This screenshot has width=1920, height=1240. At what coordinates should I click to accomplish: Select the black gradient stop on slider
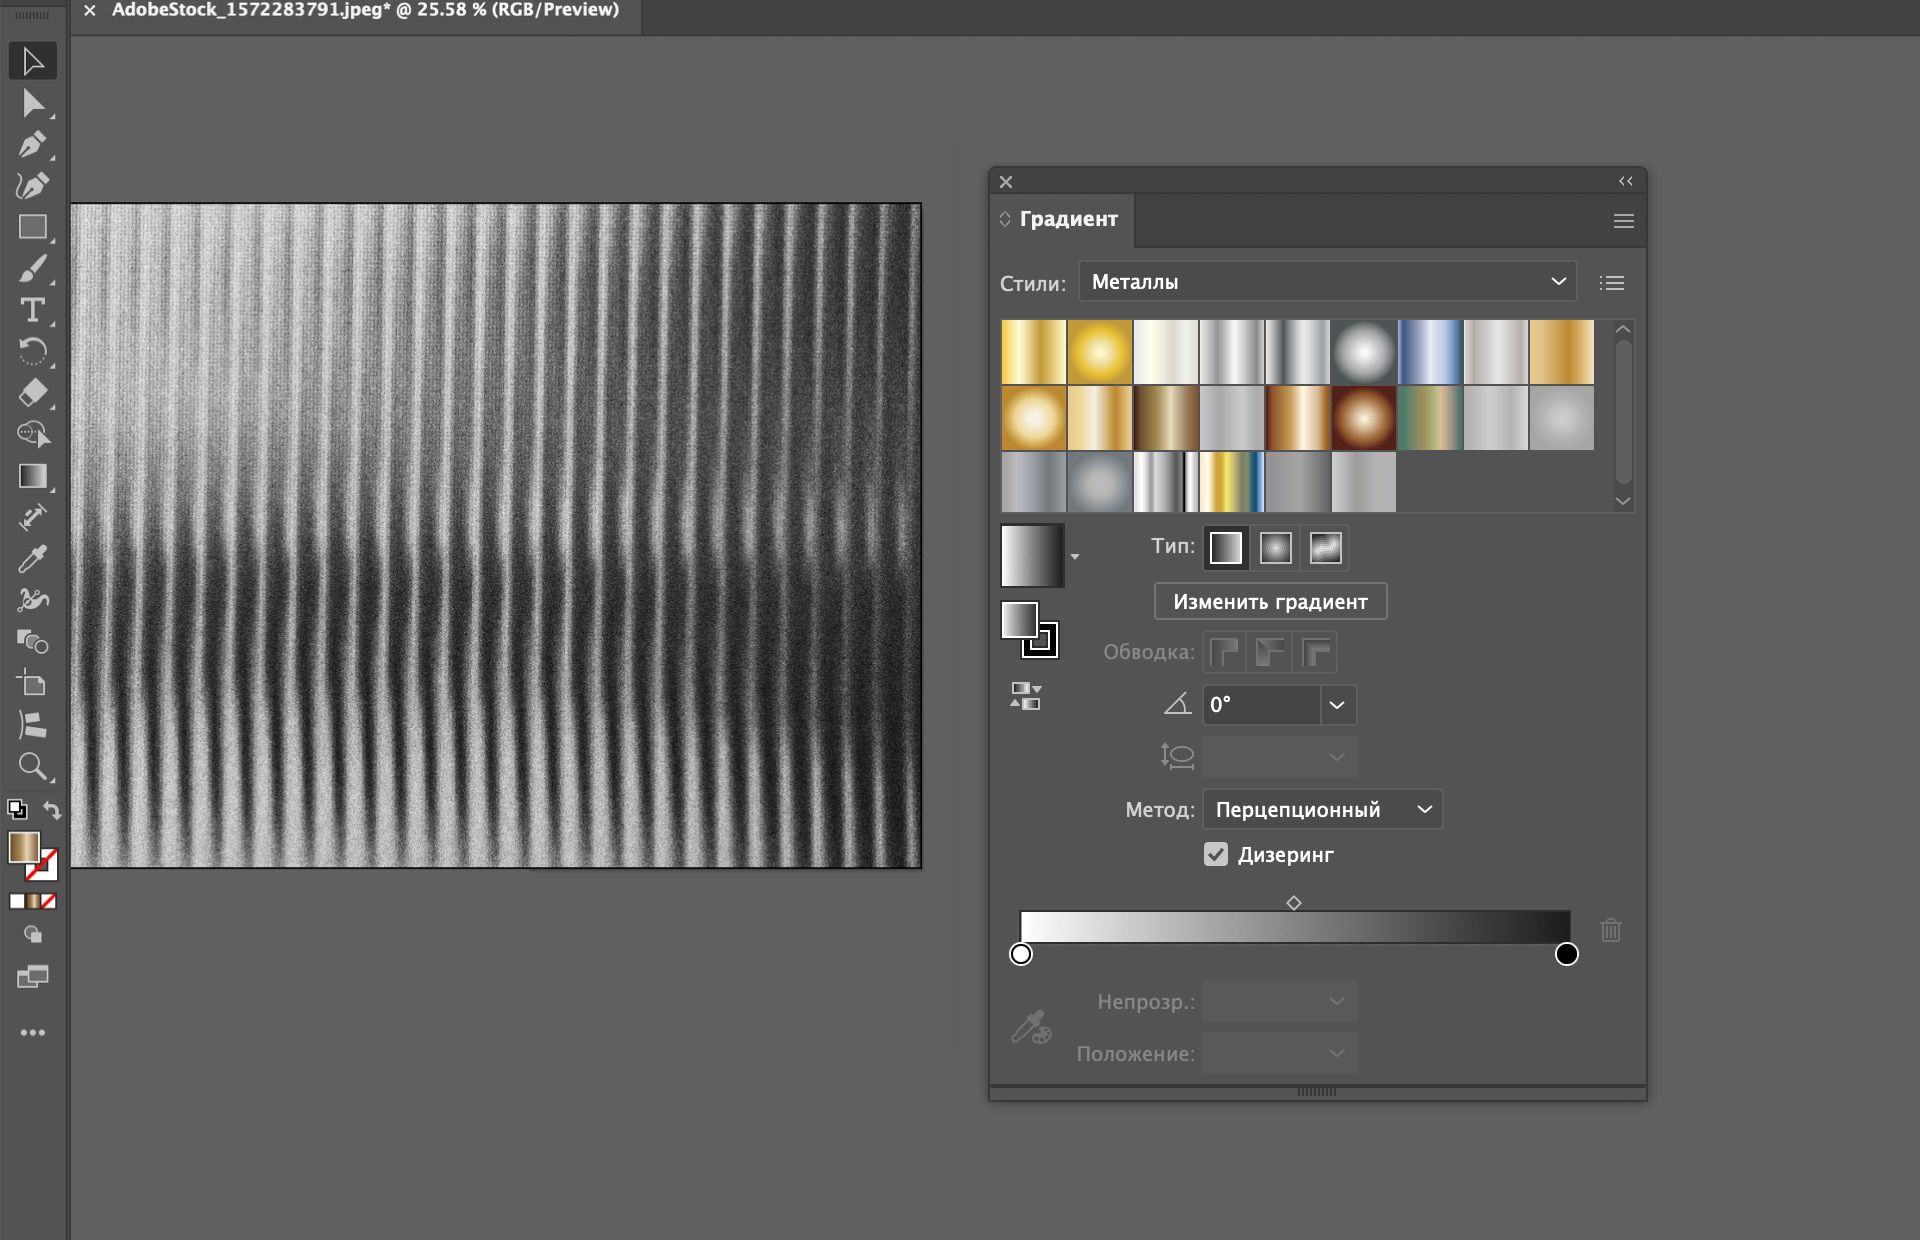[x=1566, y=954]
